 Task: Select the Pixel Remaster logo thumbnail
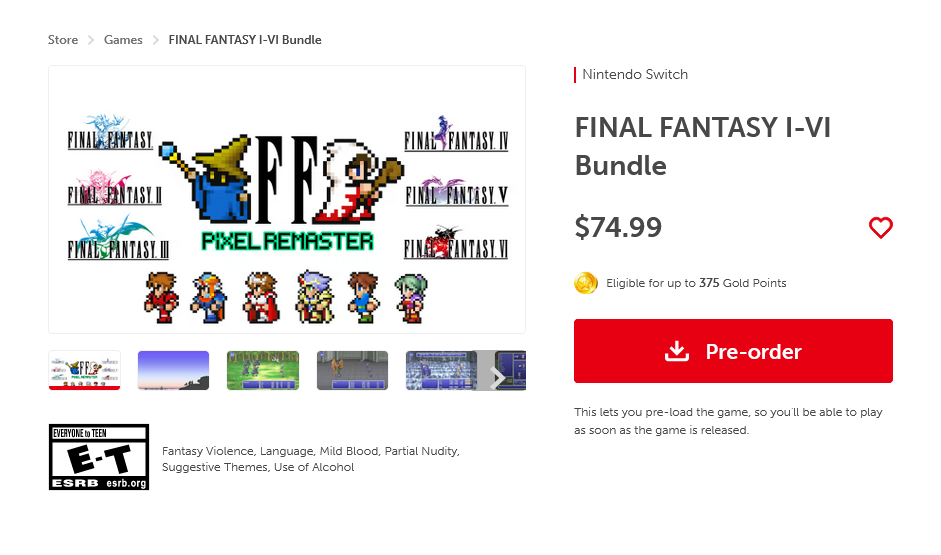[85, 370]
